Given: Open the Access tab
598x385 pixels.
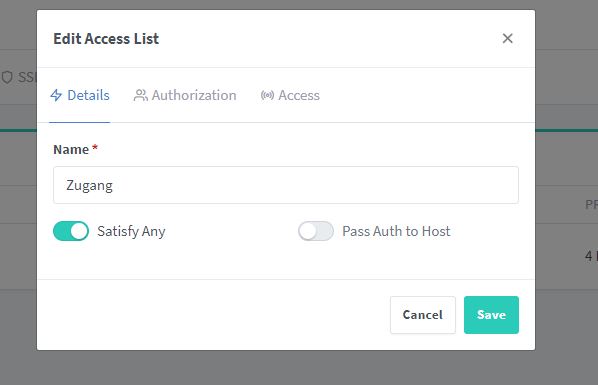Looking at the screenshot, I should 290,95.
